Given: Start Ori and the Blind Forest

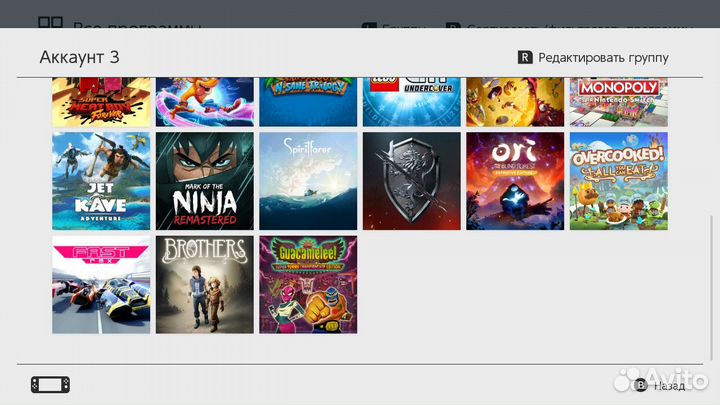Looking at the screenshot, I should pos(515,181).
